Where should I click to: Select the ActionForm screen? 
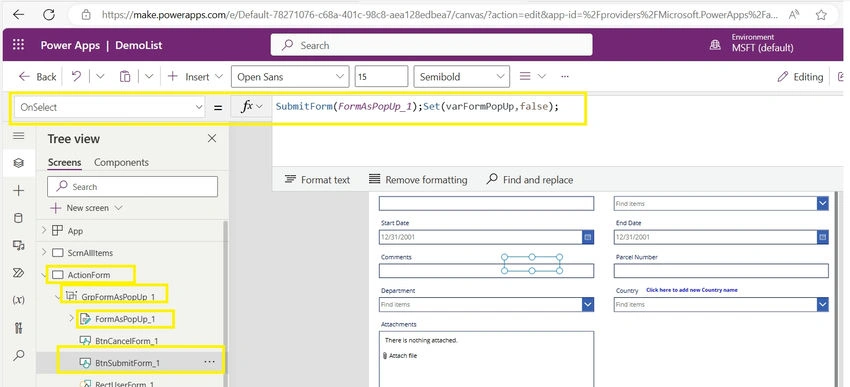pyautogui.click(x=89, y=275)
